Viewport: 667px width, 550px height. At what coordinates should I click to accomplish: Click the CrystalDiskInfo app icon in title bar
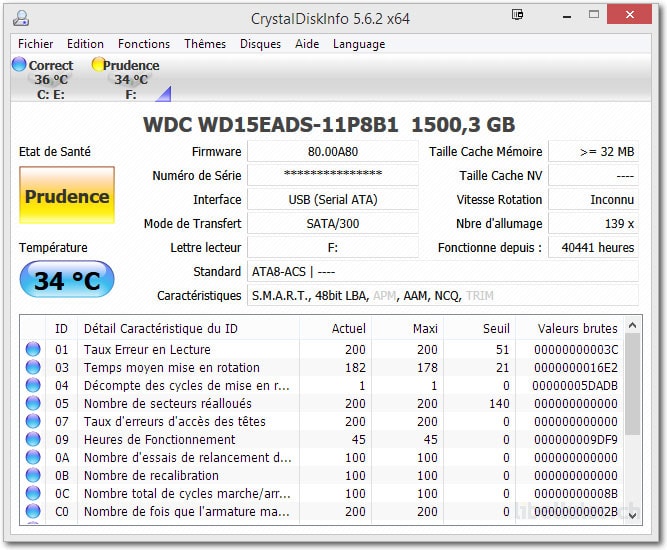click(20, 18)
